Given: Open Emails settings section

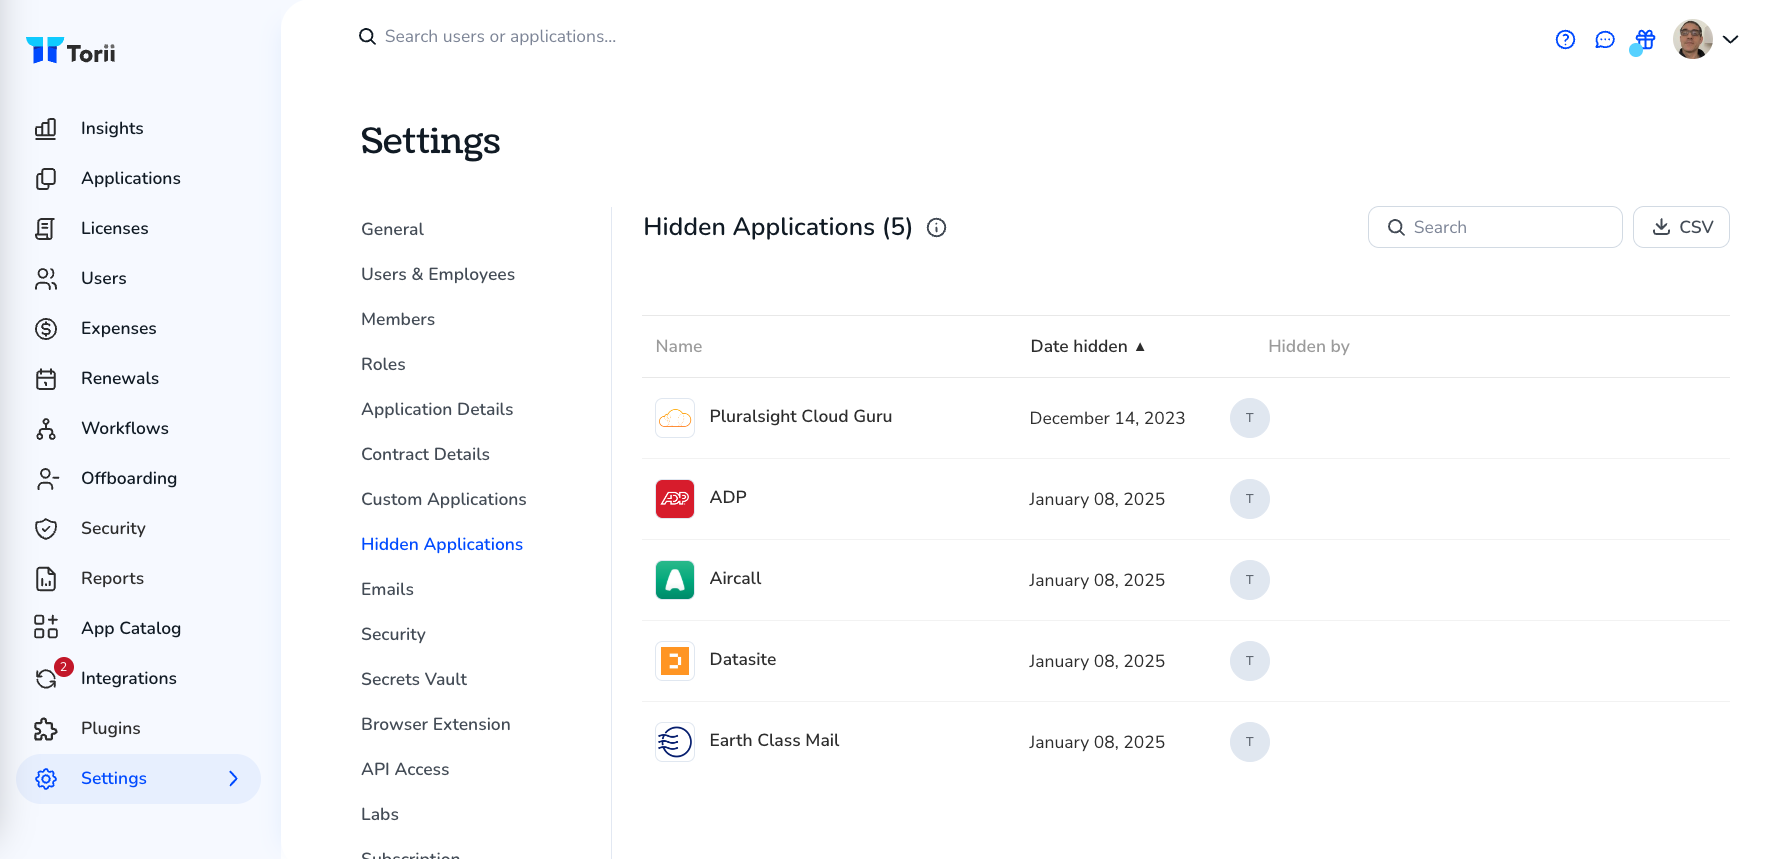Looking at the screenshot, I should click(387, 589).
